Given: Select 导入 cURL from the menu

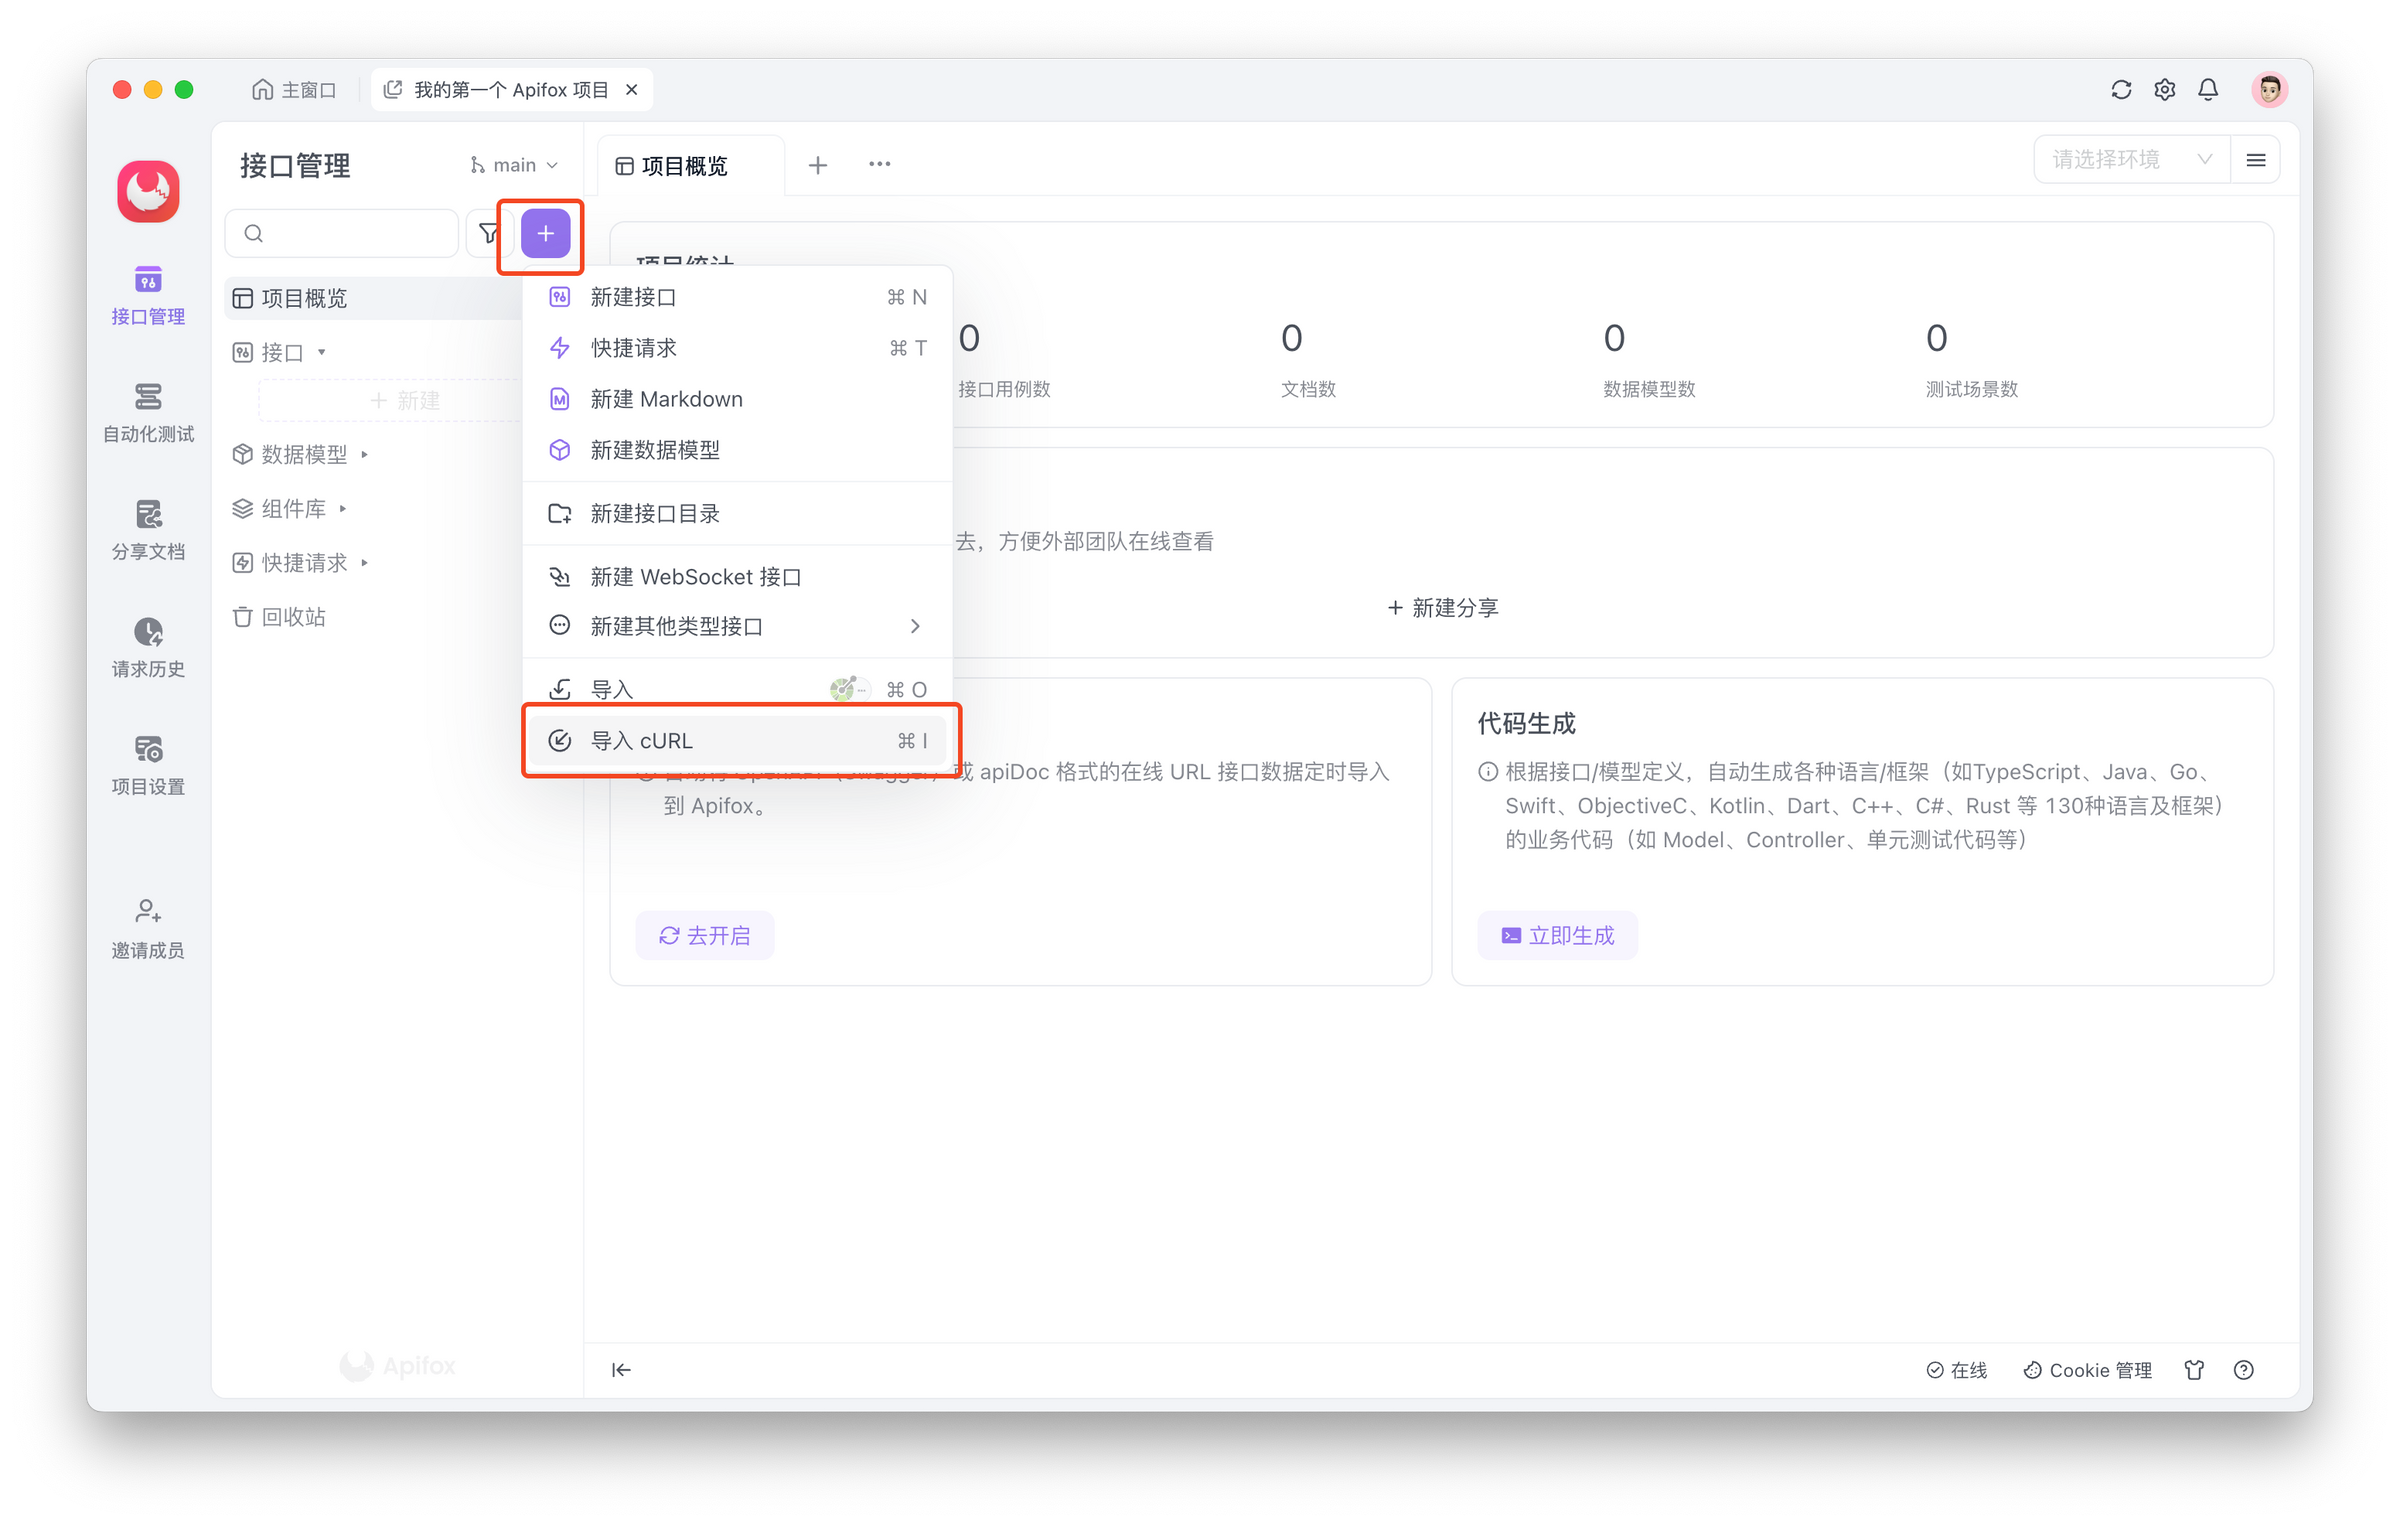Looking at the screenshot, I should 640,740.
